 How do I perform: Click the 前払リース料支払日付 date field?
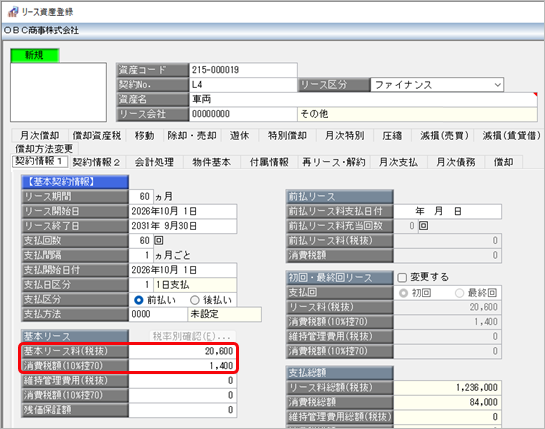click(448, 211)
